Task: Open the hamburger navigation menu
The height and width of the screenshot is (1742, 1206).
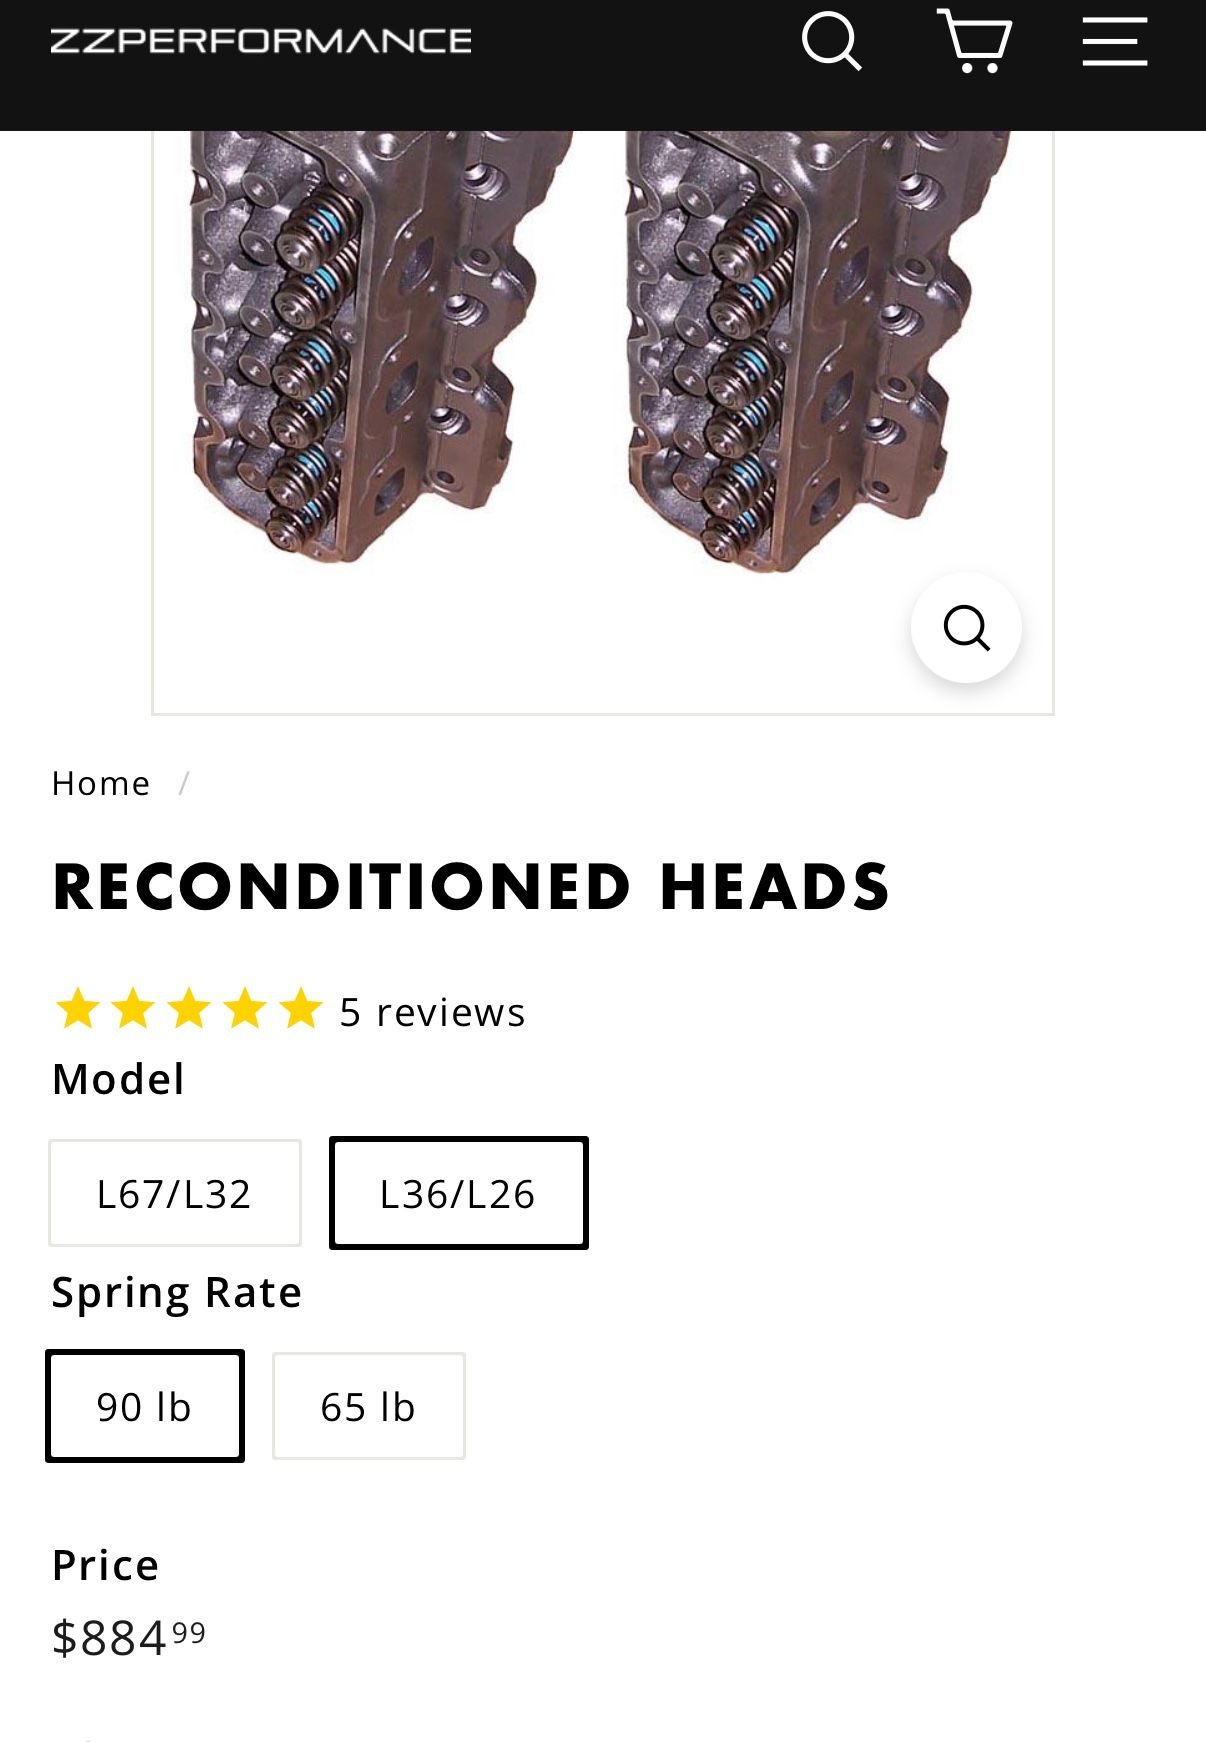Action: pos(1114,42)
